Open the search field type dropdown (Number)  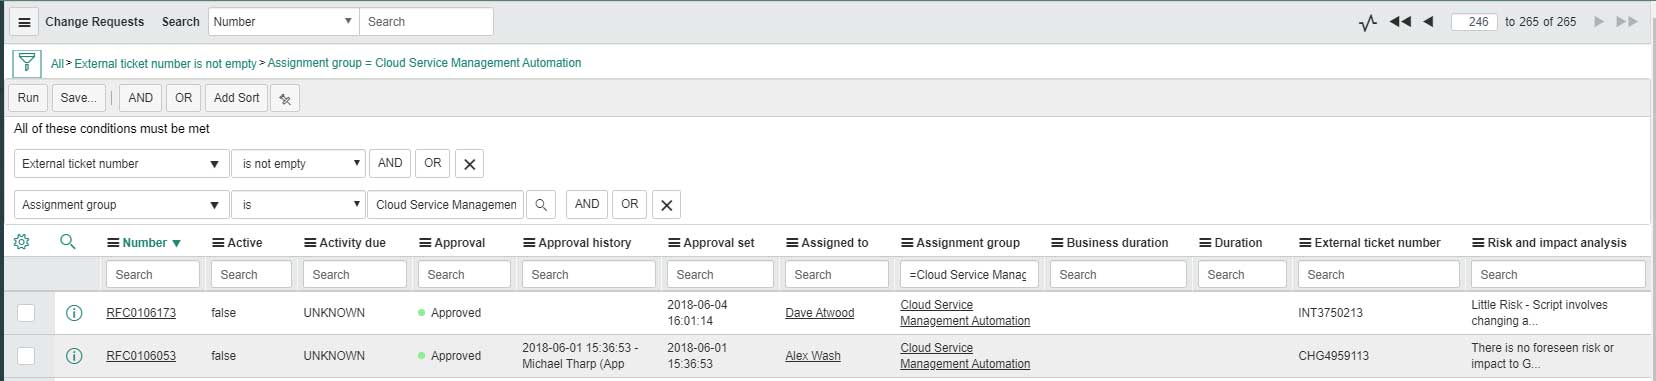[284, 22]
